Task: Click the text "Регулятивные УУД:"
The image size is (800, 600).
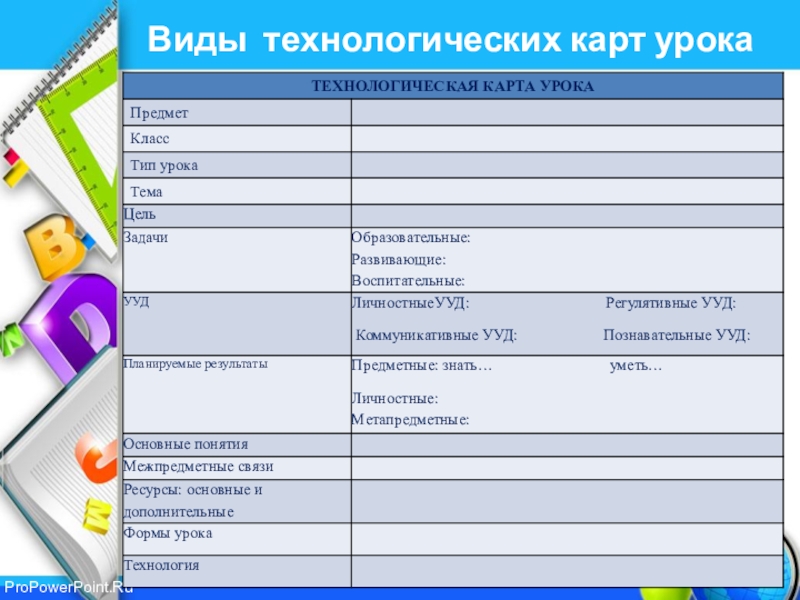Action: [x=671, y=304]
